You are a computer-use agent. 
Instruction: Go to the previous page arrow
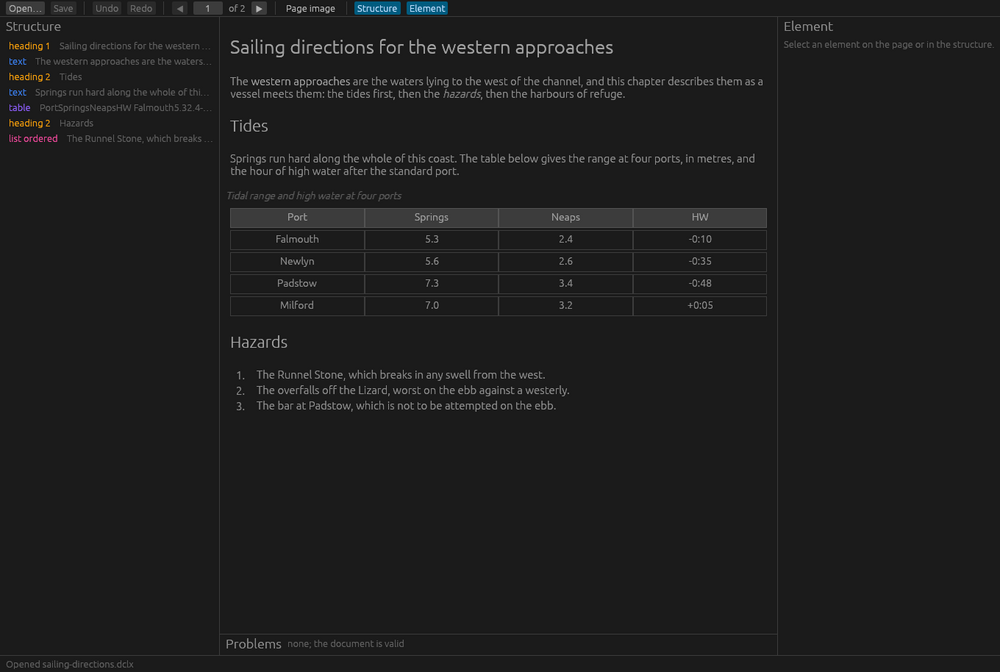(x=180, y=8)
